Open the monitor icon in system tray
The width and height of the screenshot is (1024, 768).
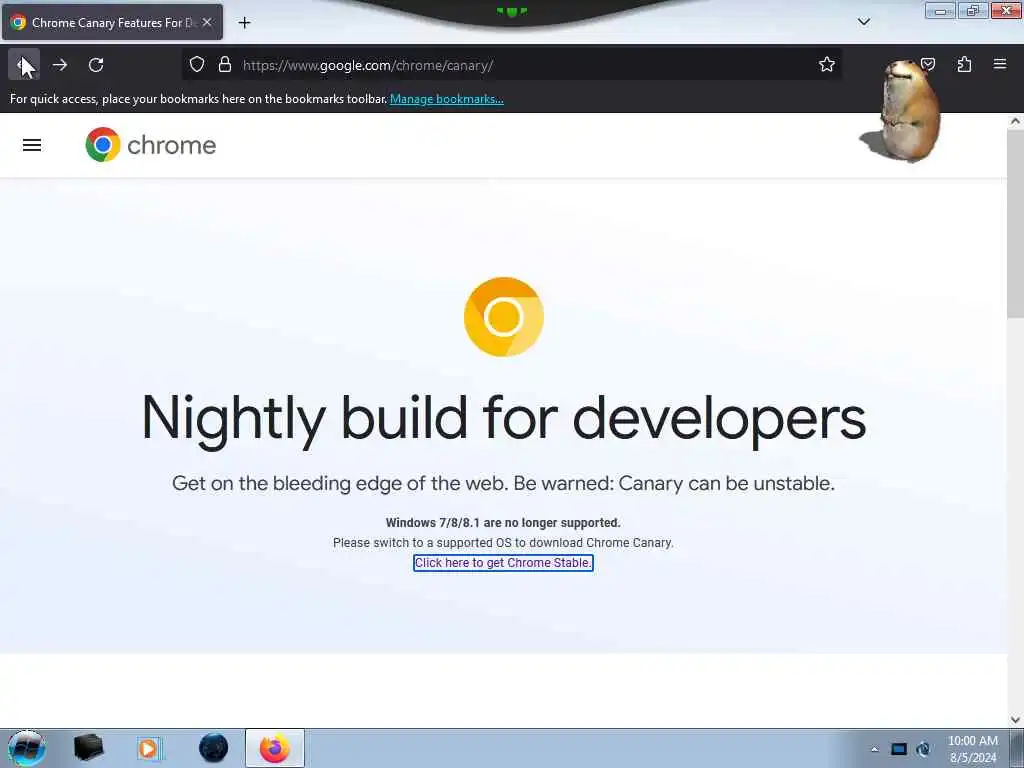899,749
